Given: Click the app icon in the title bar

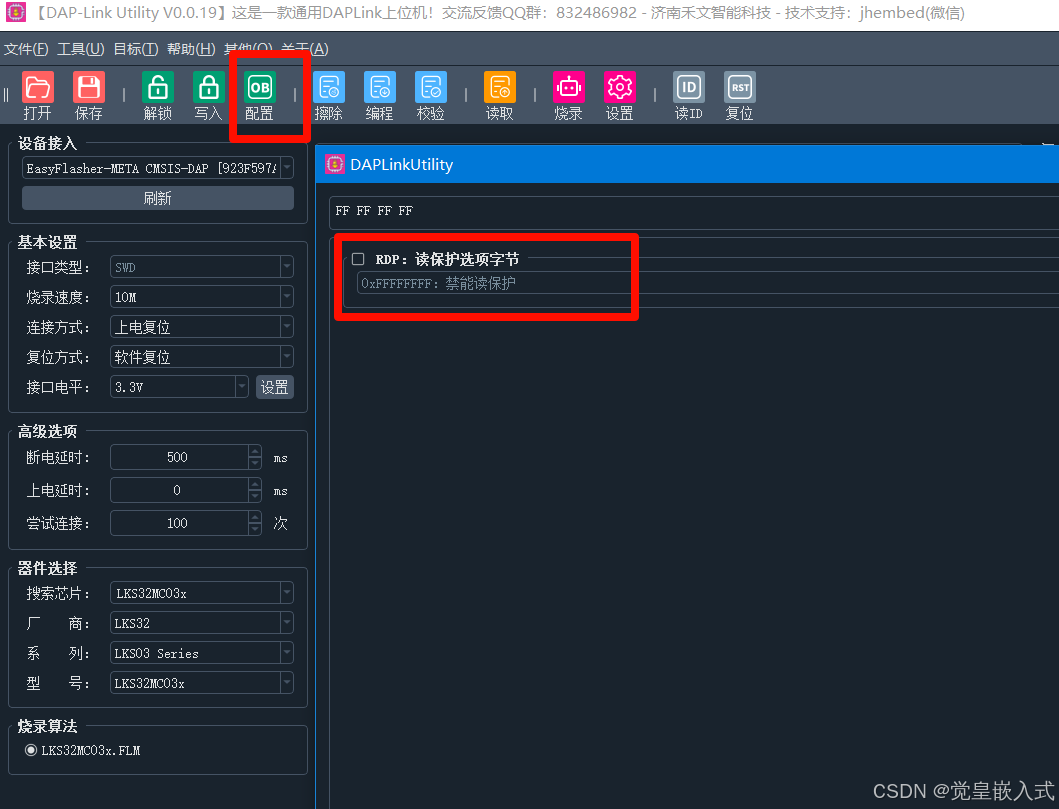Looking at the screenshot, I should click(x=16, y=12).
